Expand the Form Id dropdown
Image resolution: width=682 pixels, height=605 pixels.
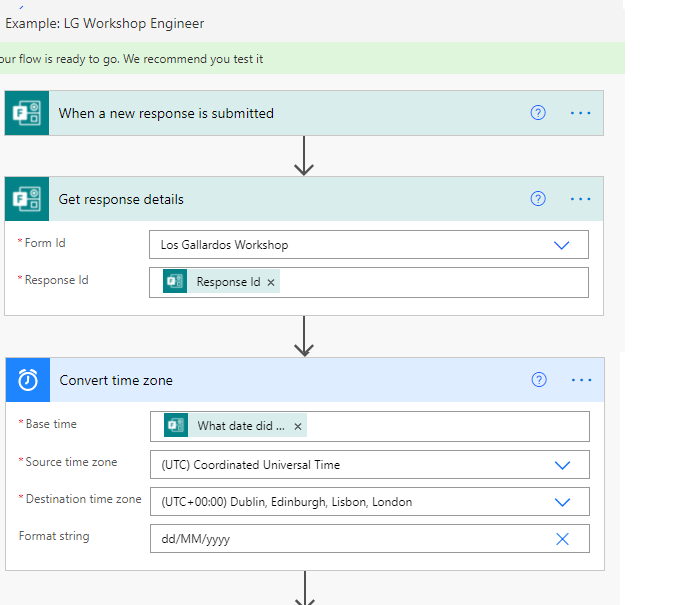(x=562, y=245)
